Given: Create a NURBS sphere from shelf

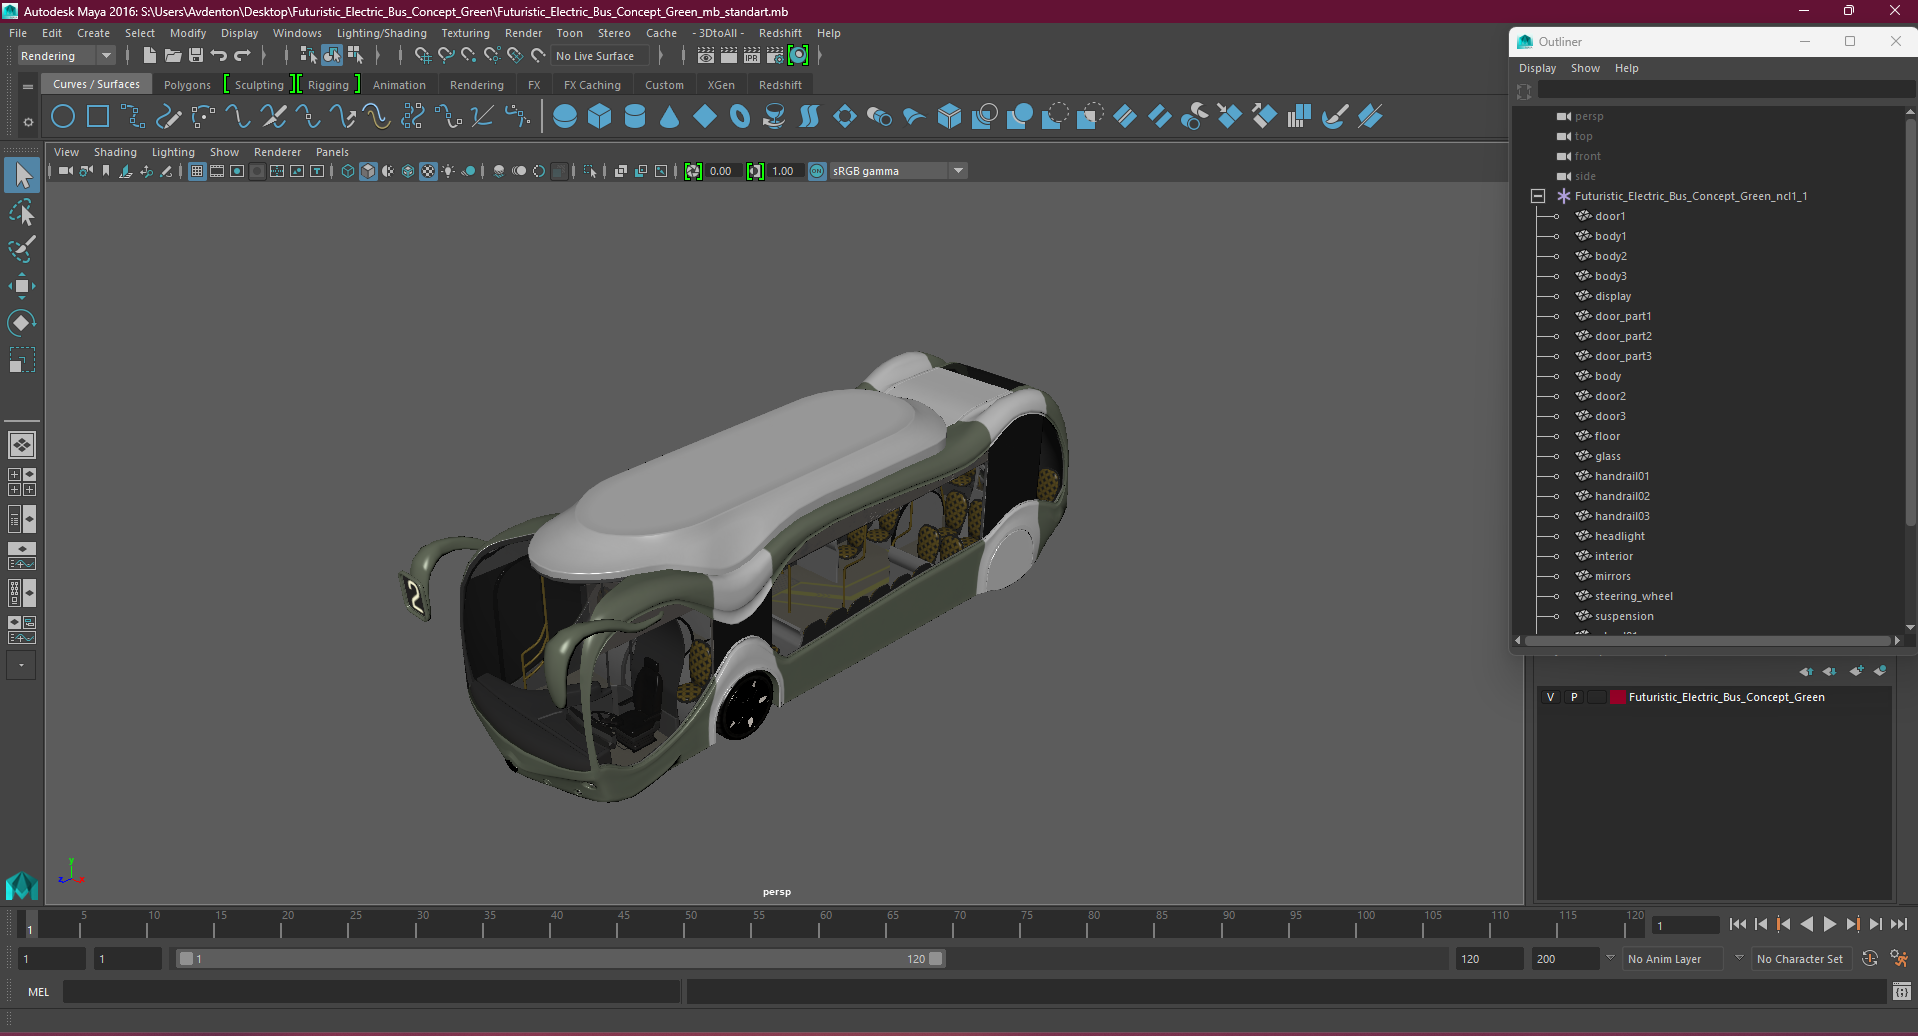Looking at the screenshot, I should (x=565, y=117).
